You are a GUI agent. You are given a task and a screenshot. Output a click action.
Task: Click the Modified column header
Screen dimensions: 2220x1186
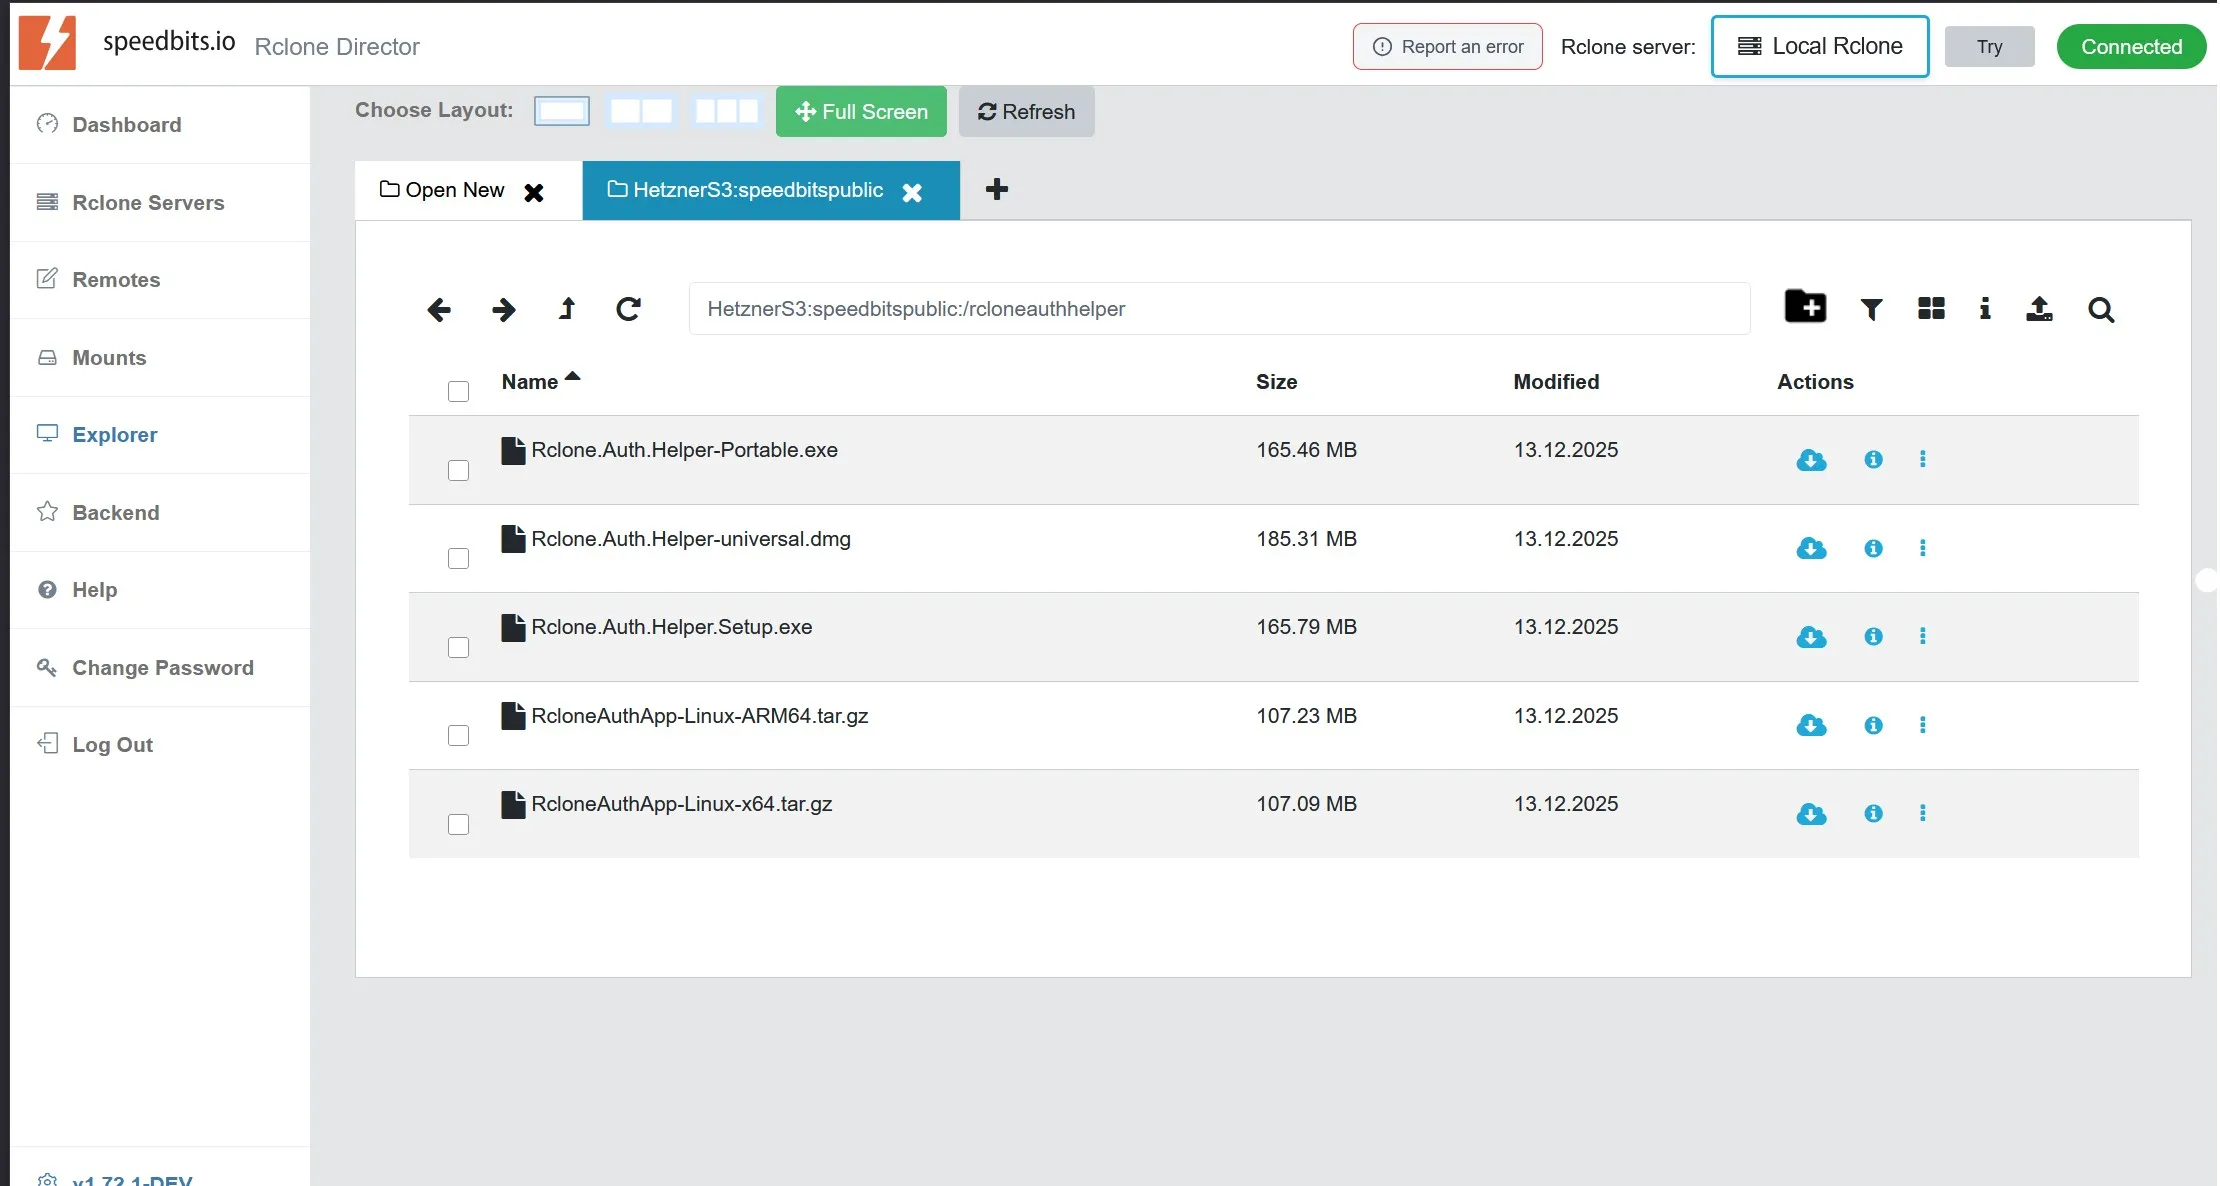pyautogui.click(x=1556, y=381)
